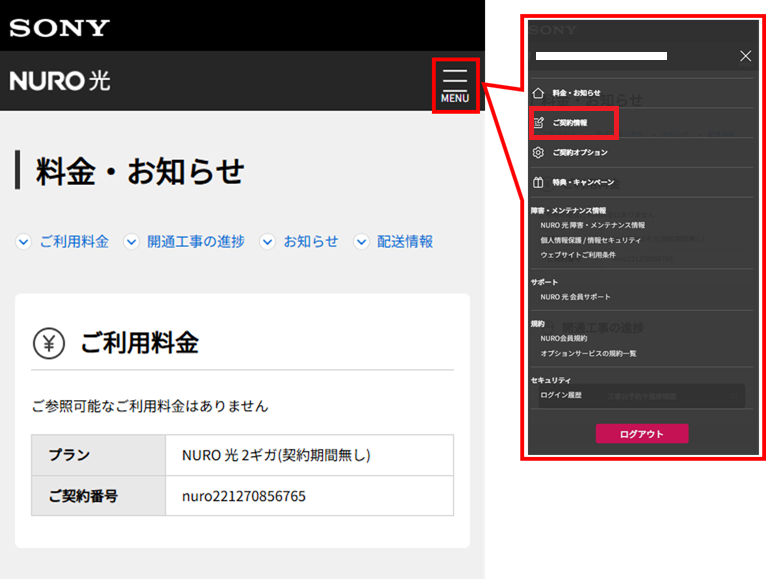766x579 pixels.
Task: Click the NURO 光 2ギガ(契約期間無し) plan cell
Action: [309, 455]
